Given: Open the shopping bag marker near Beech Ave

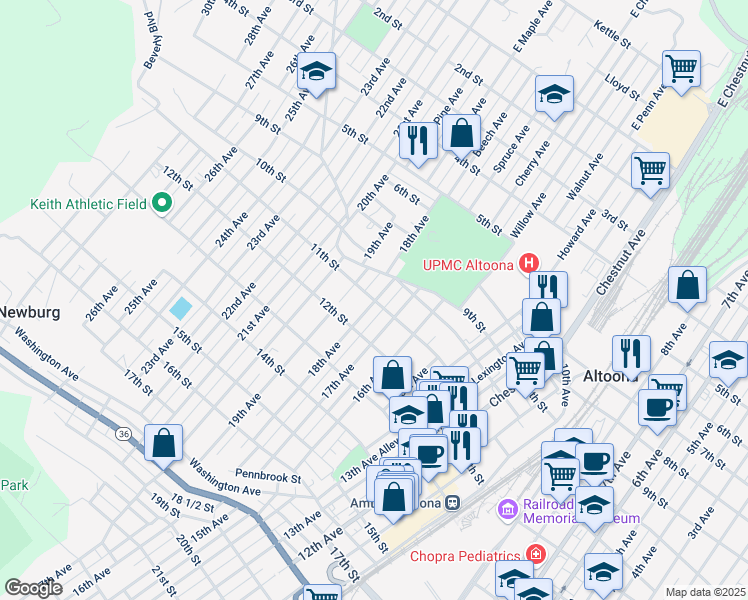Looking at the screenshot, I should click(461, 135).
